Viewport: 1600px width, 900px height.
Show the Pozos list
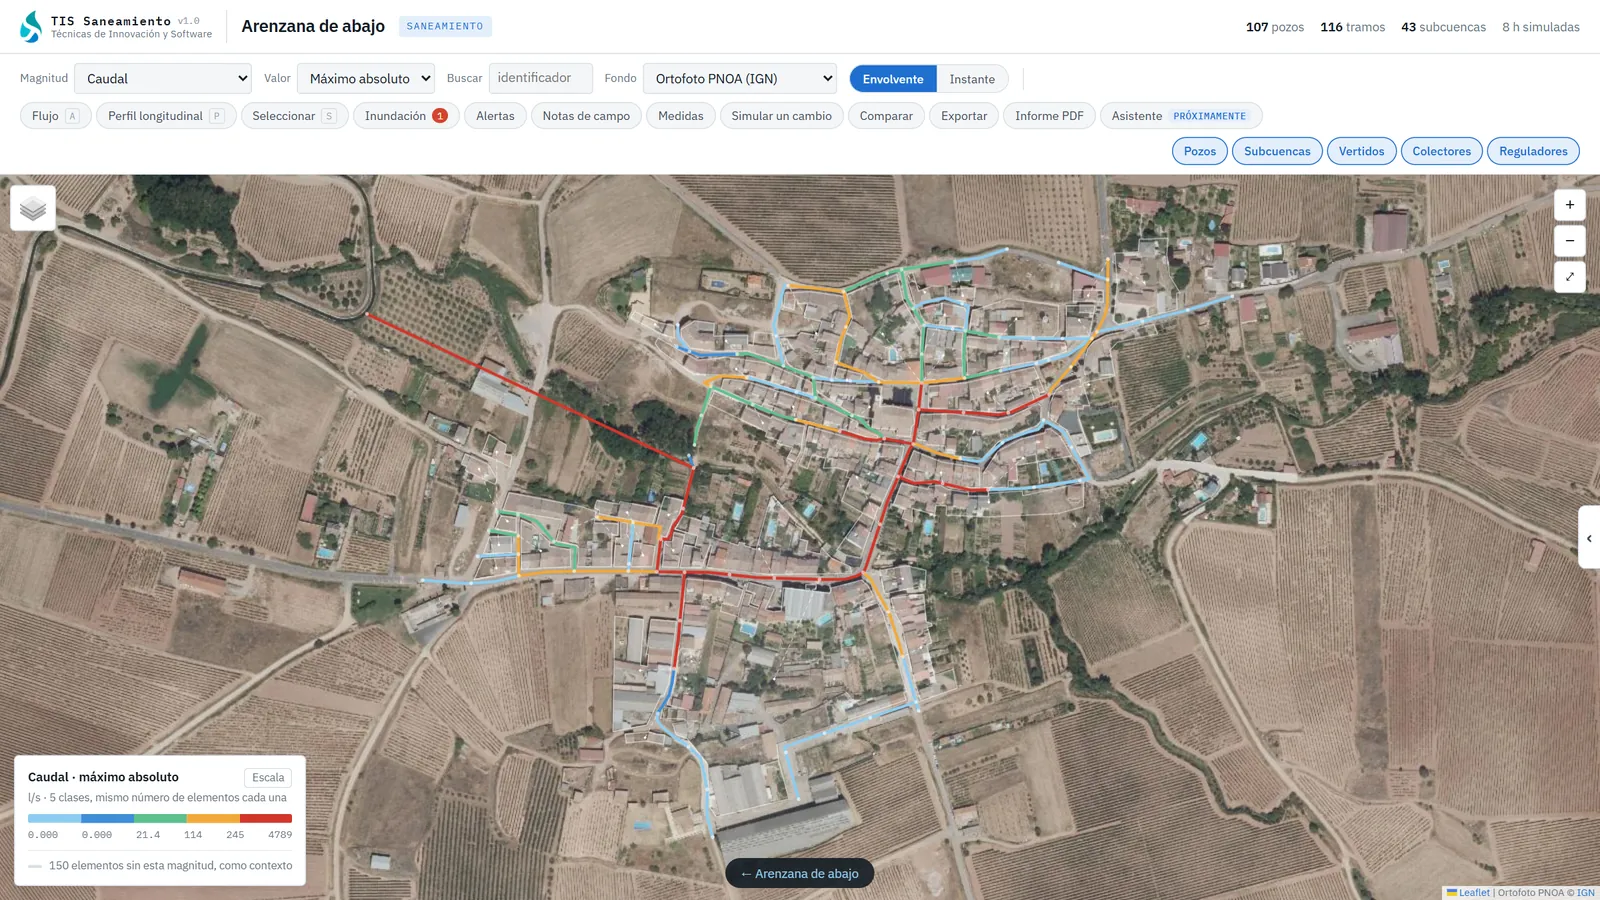(1200, 151)
